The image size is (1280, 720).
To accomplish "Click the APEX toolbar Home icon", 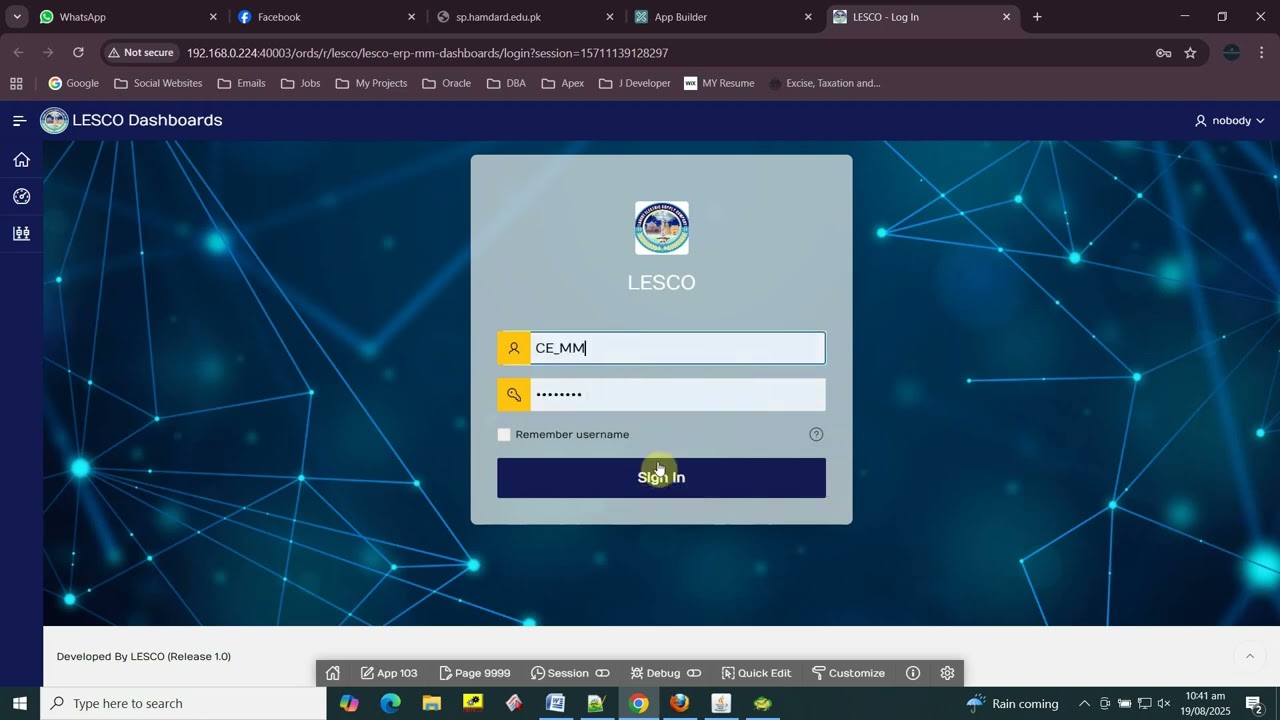I will [x=333, y=673].
